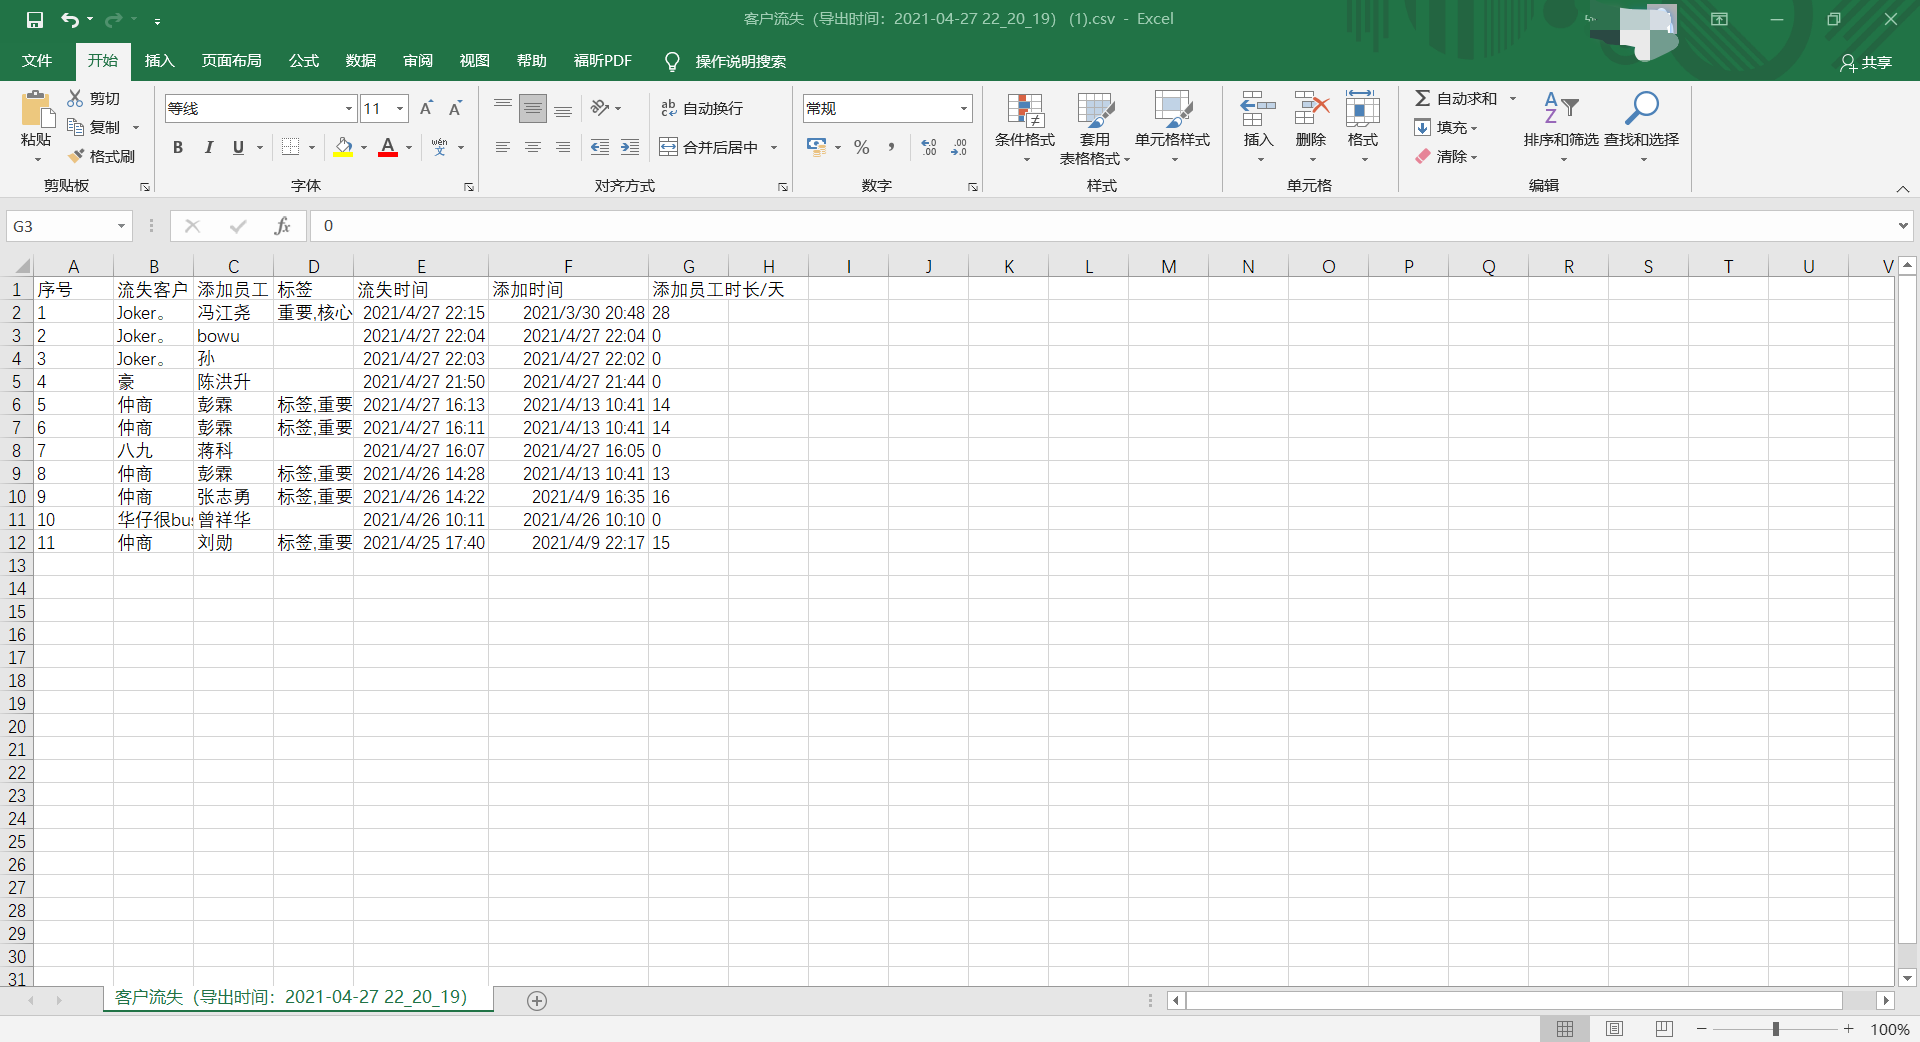Decrease font size with smaller A icon

pyautogui.click(x=456, y=108)
